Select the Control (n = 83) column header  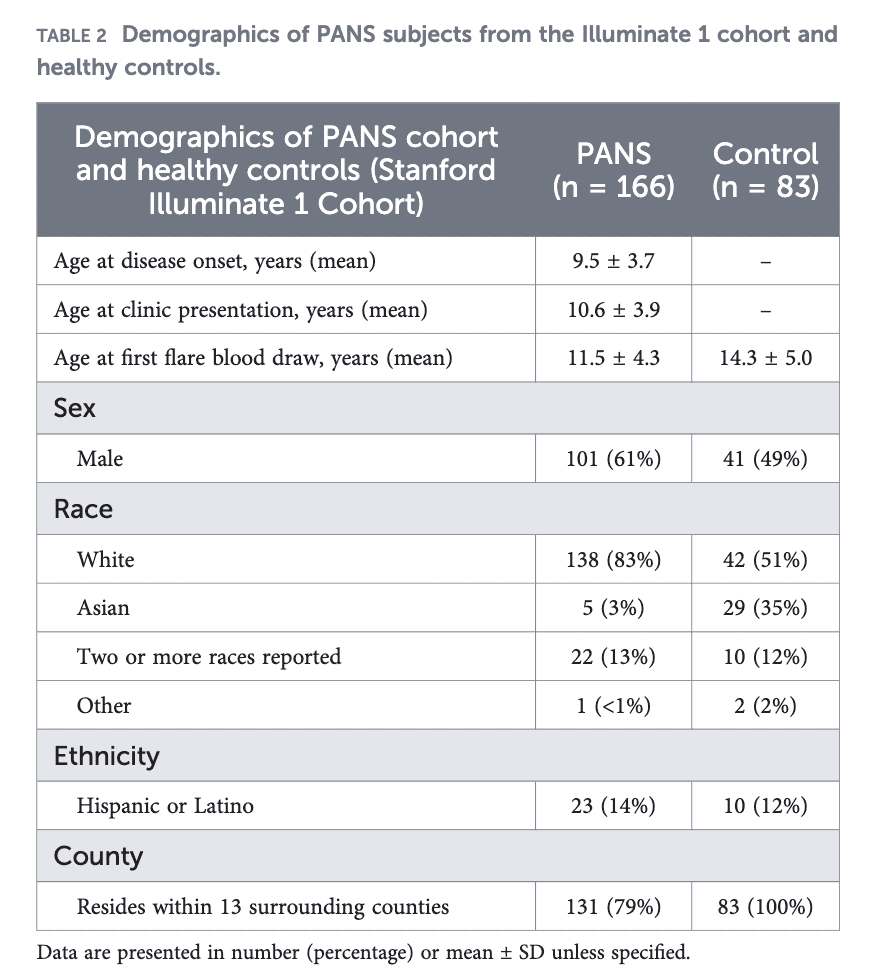(765, 170)
